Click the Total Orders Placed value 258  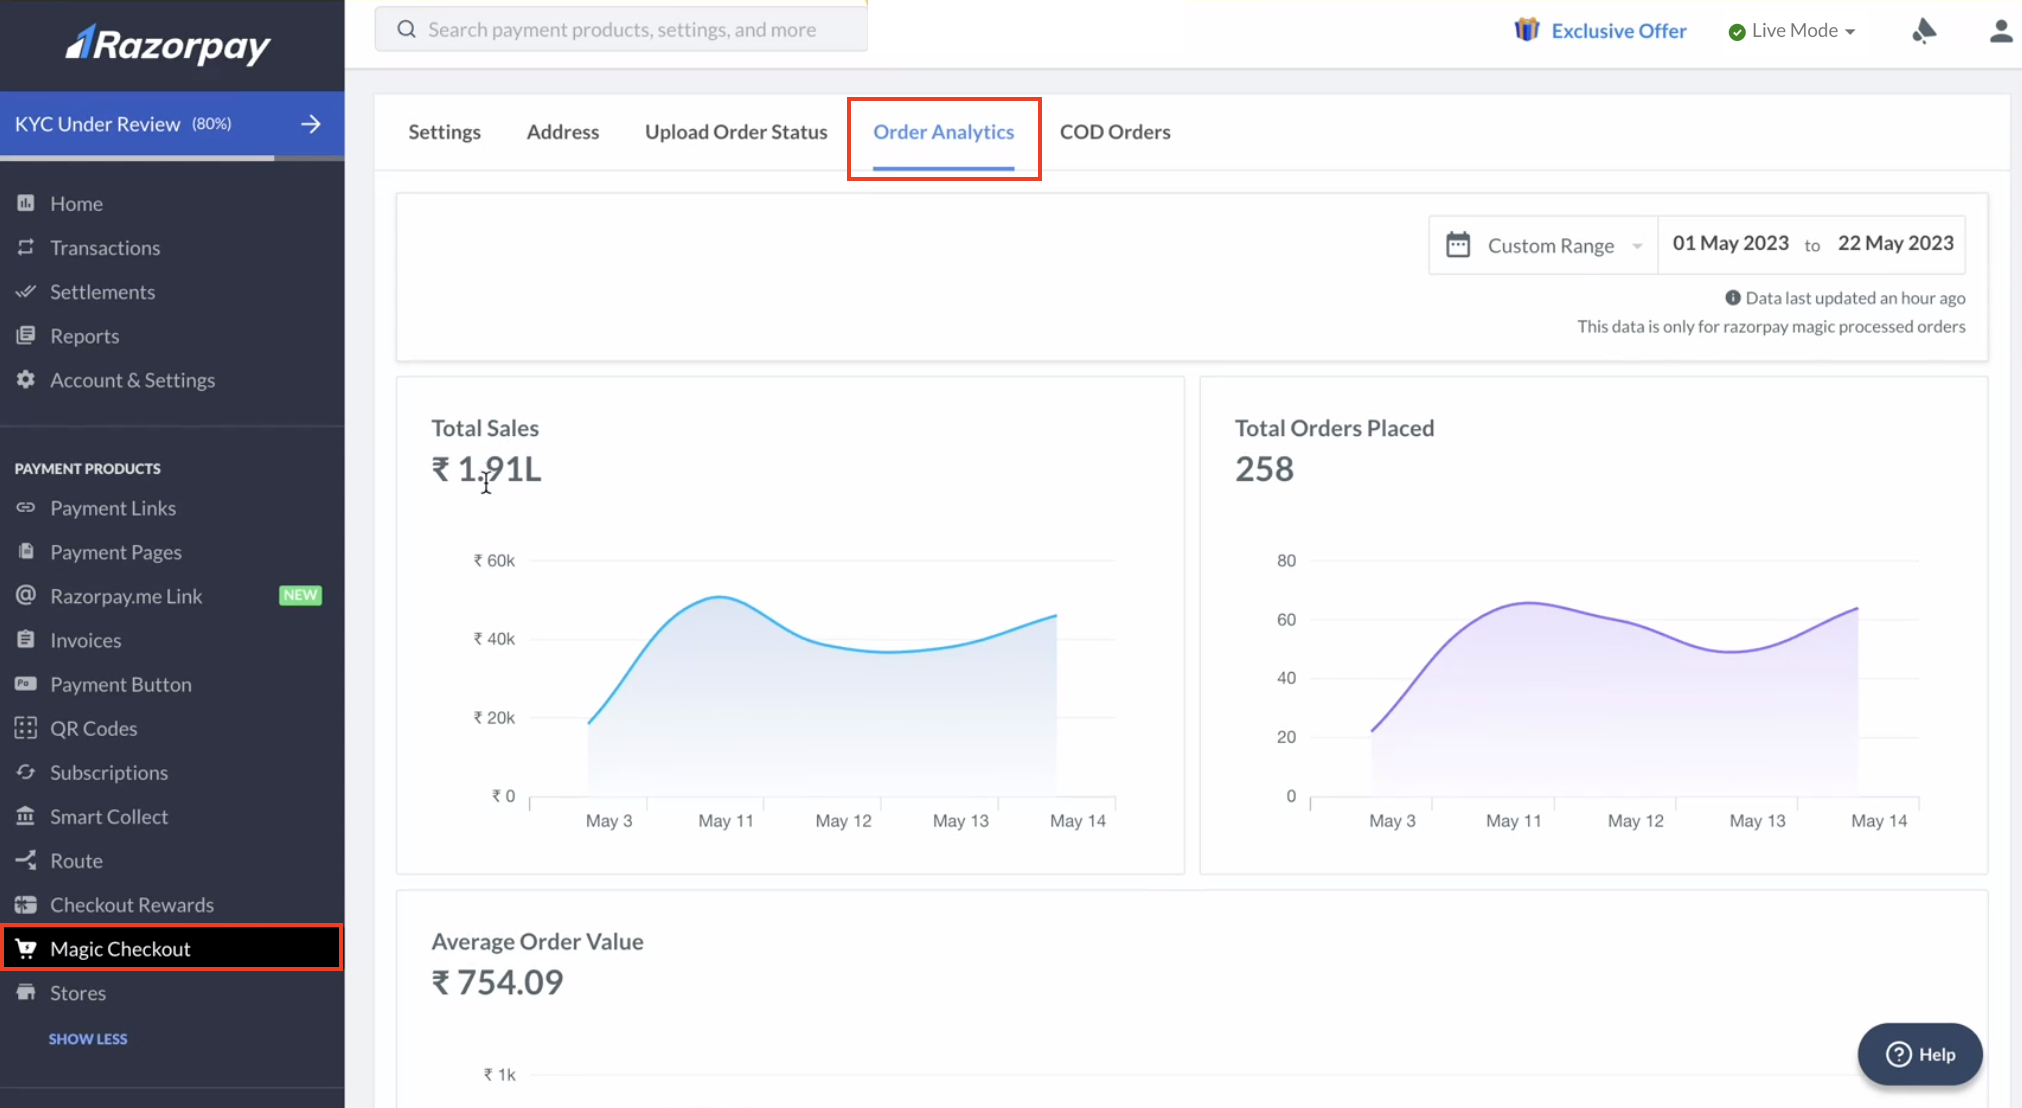(1264, 469)
